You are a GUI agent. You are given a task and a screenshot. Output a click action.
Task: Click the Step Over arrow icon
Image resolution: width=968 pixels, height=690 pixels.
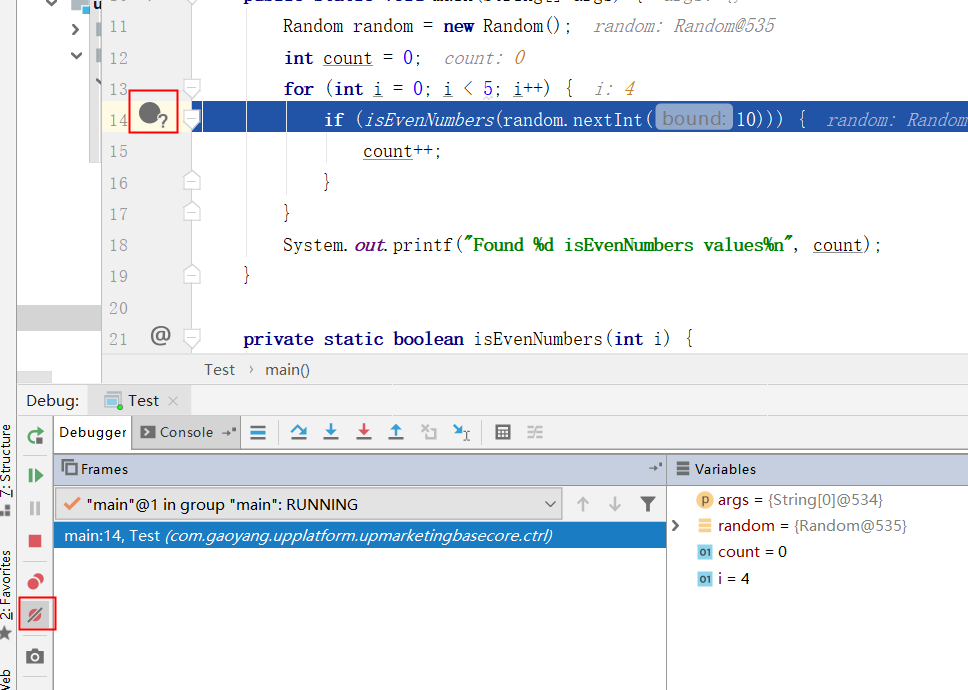coord(299,432)
